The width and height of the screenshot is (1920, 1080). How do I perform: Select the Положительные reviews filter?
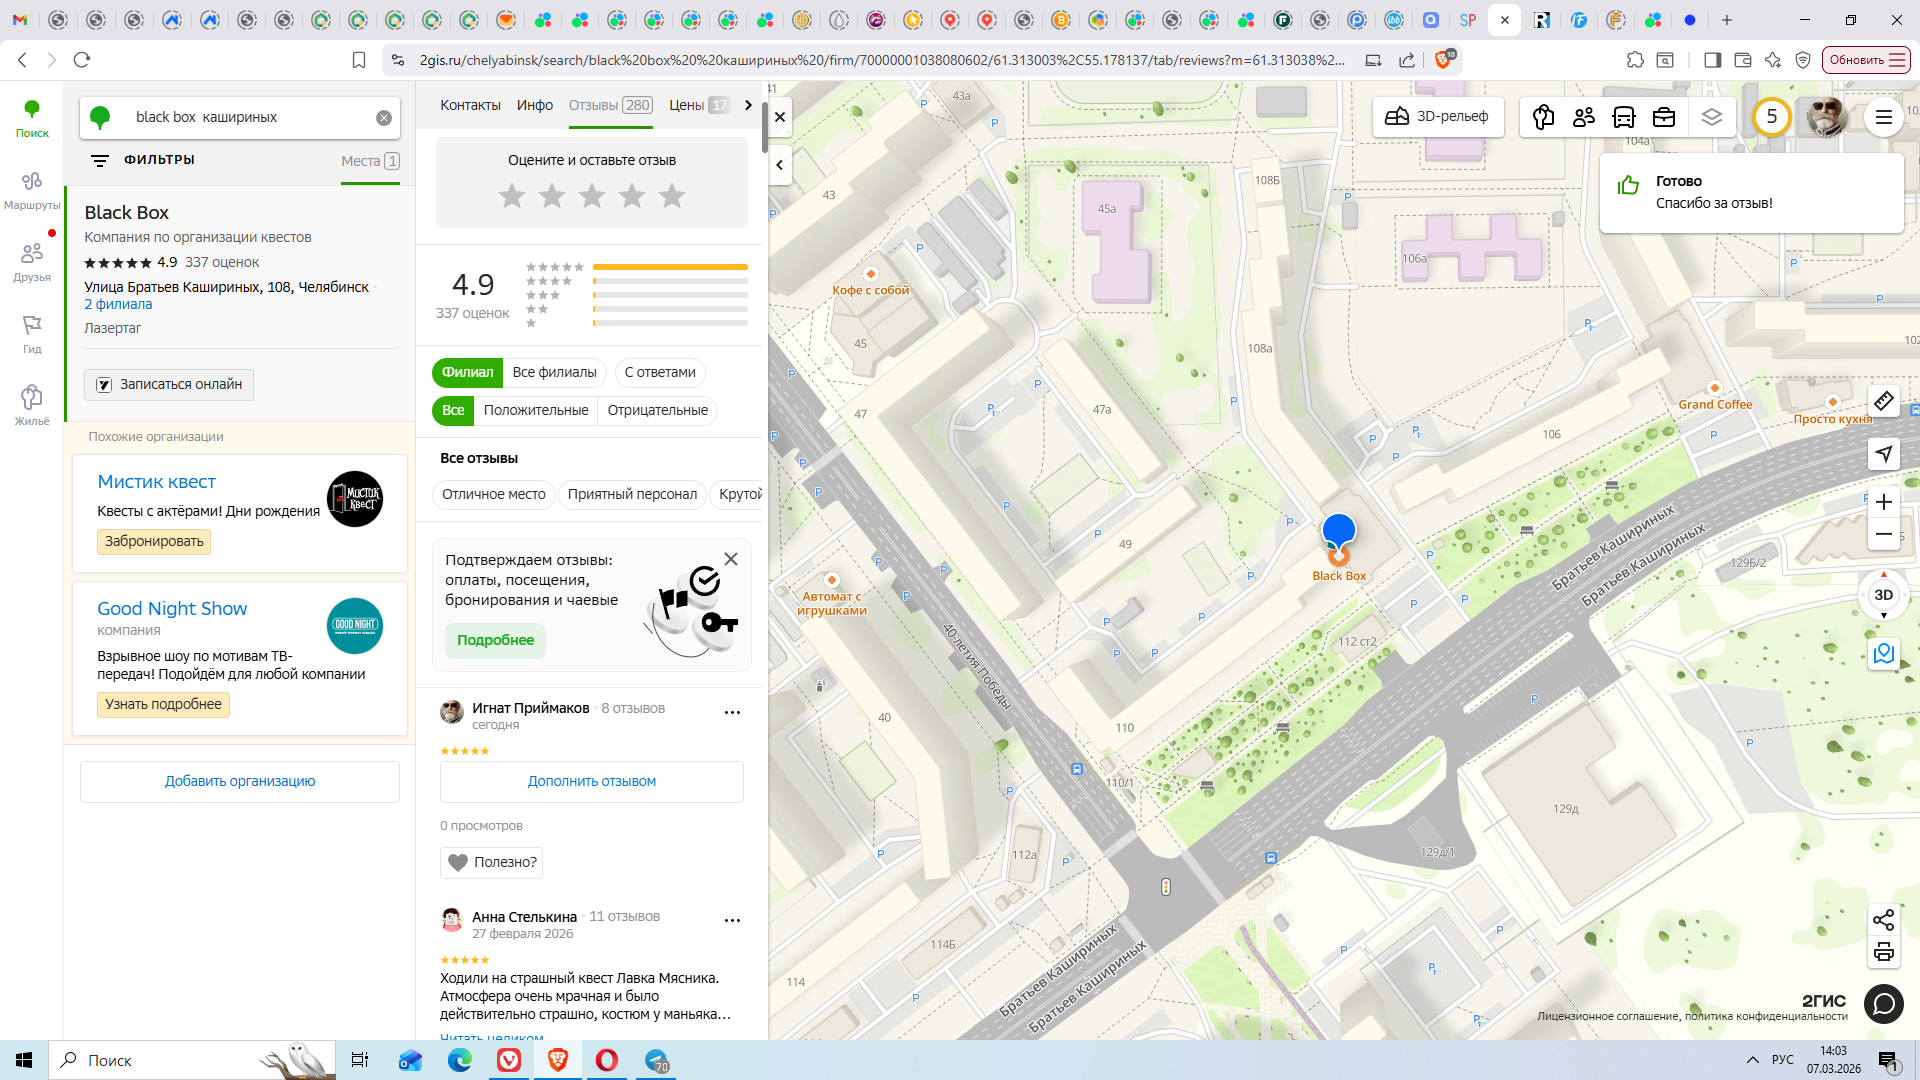(536, 410)
